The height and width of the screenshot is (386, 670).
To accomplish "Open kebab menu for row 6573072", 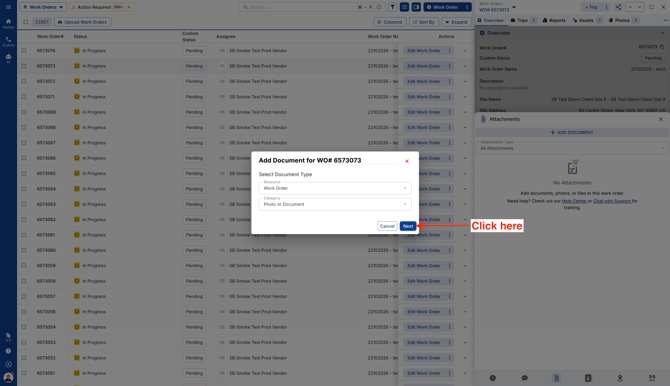I will pyautogui.click(x=450, y=82).
